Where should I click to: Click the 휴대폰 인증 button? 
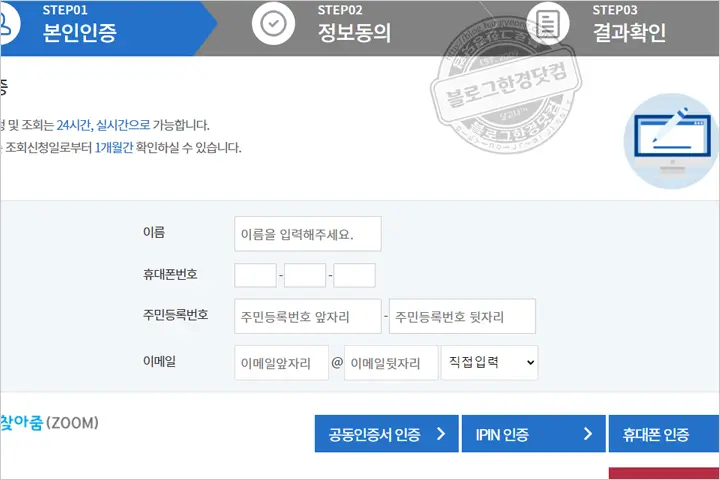(664, 434)
